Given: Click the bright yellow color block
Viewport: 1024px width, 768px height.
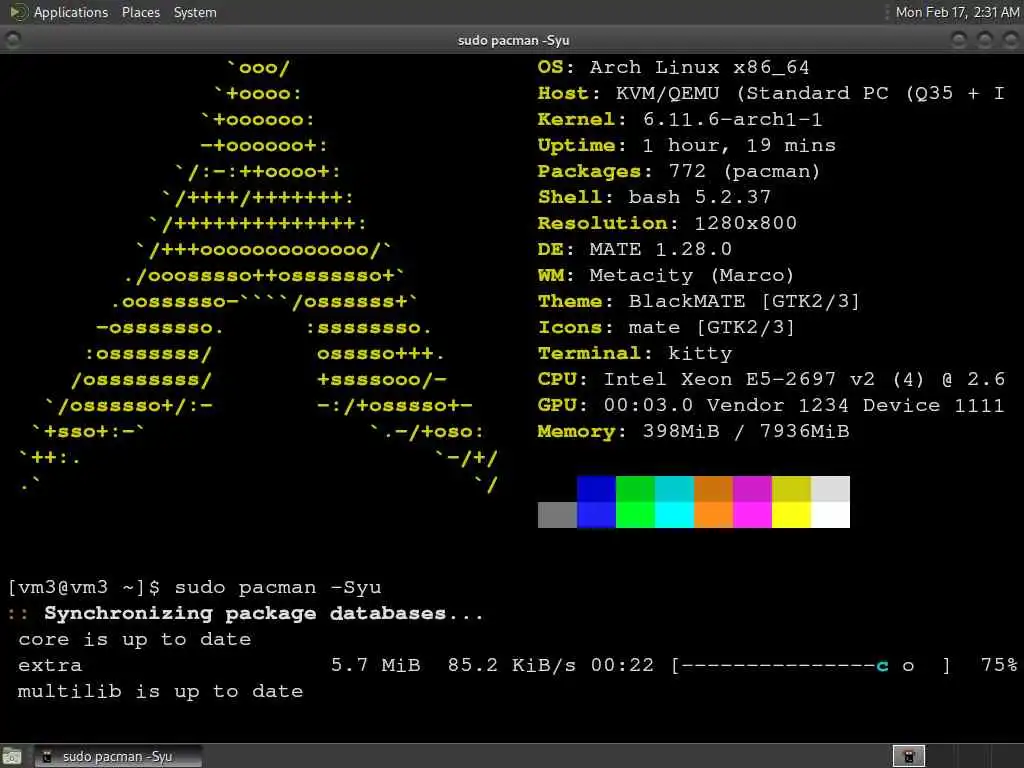Looking at the screenshot, I should (792, 515).
